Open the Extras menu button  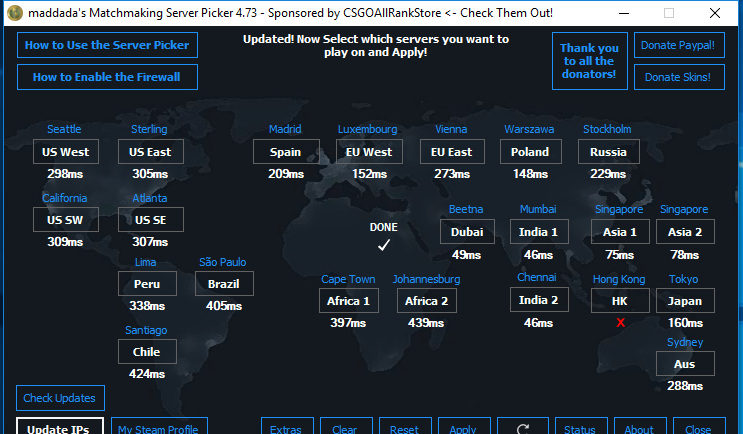(285, 427)
